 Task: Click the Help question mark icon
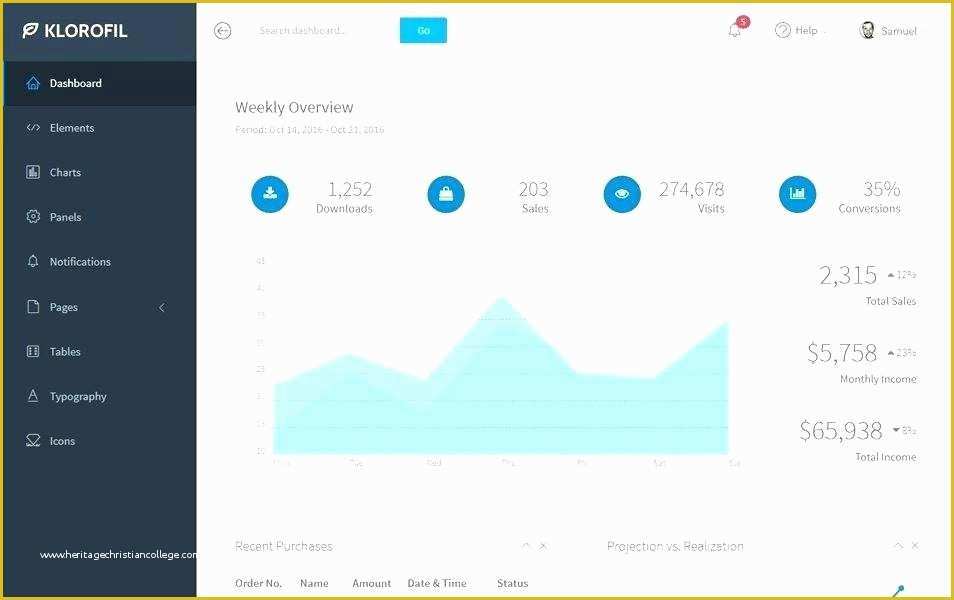pos(782,30)
